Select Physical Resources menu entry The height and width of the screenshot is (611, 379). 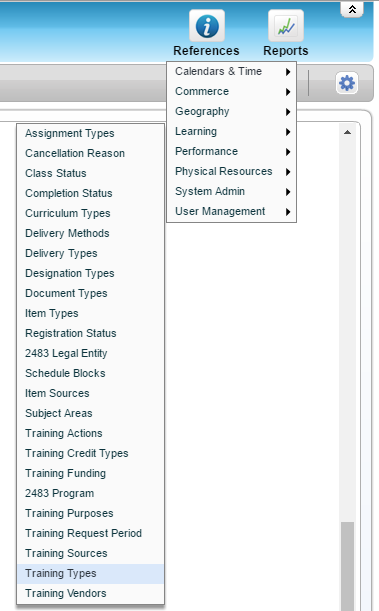click(x=231, y=171)
